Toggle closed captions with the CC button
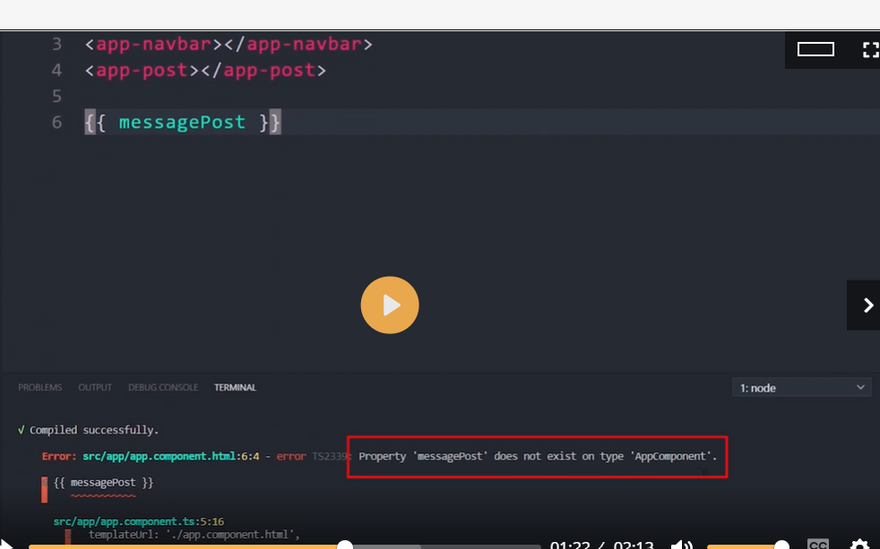The image size is (880, 549). pos(818,544)
